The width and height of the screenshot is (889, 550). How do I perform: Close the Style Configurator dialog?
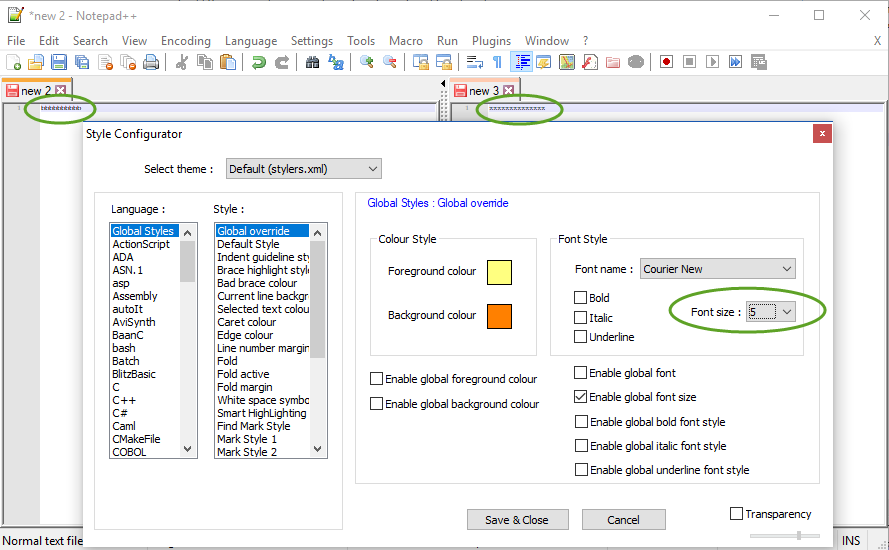click(x=822, y=134)
